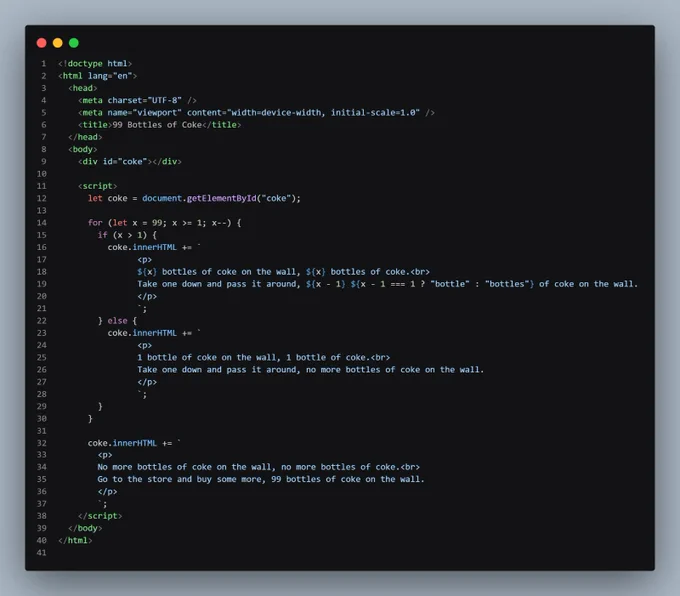The width and height of the screenshot is (680, 596).
Task: Click the '</p>' tag on line 27
Action: (x=147, y=382)
